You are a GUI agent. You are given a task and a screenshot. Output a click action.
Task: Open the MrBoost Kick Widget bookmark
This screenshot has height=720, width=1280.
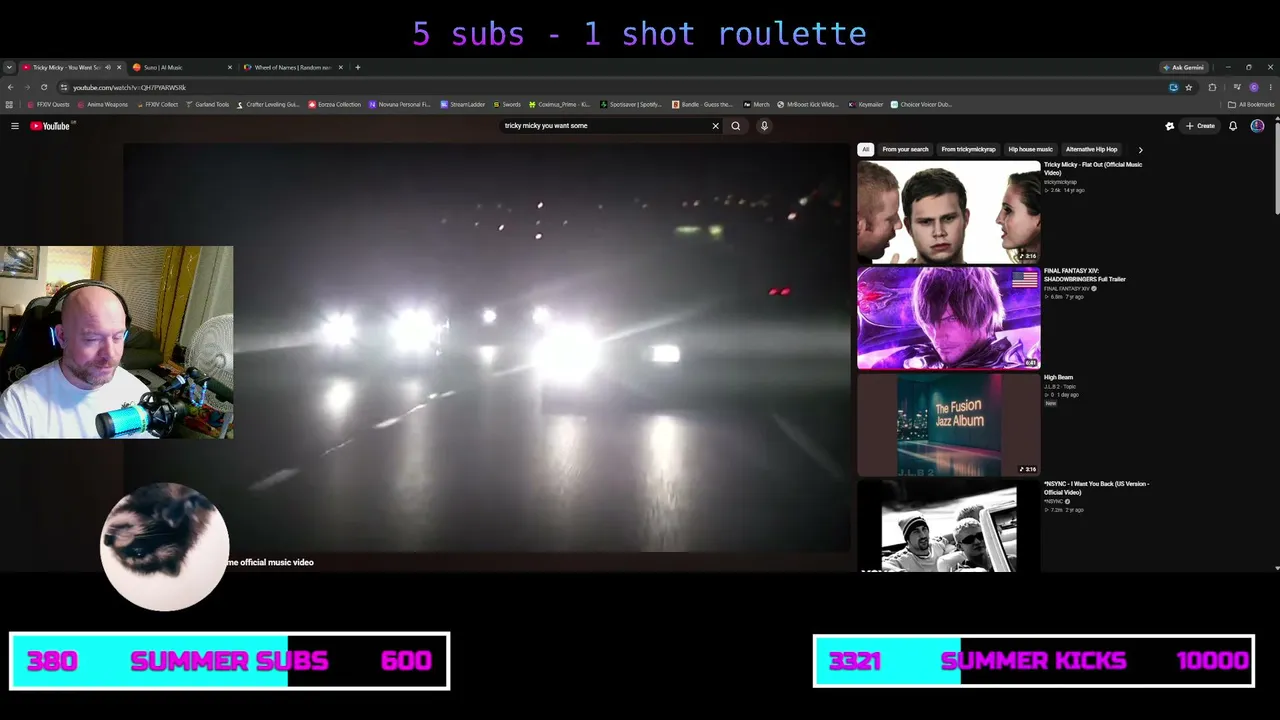(809, 104)
